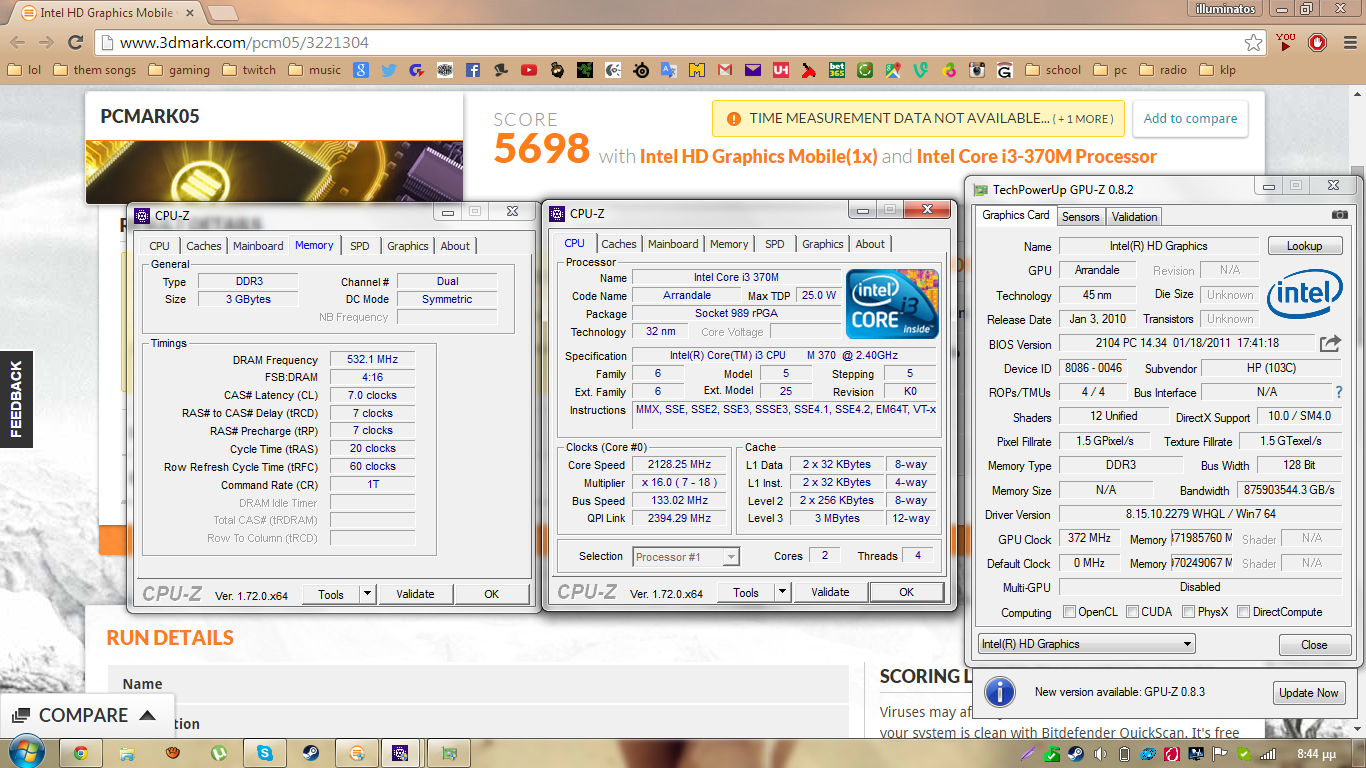
Task: Expand the (+1 MORE) warning notice
Action: (1084, 119)
